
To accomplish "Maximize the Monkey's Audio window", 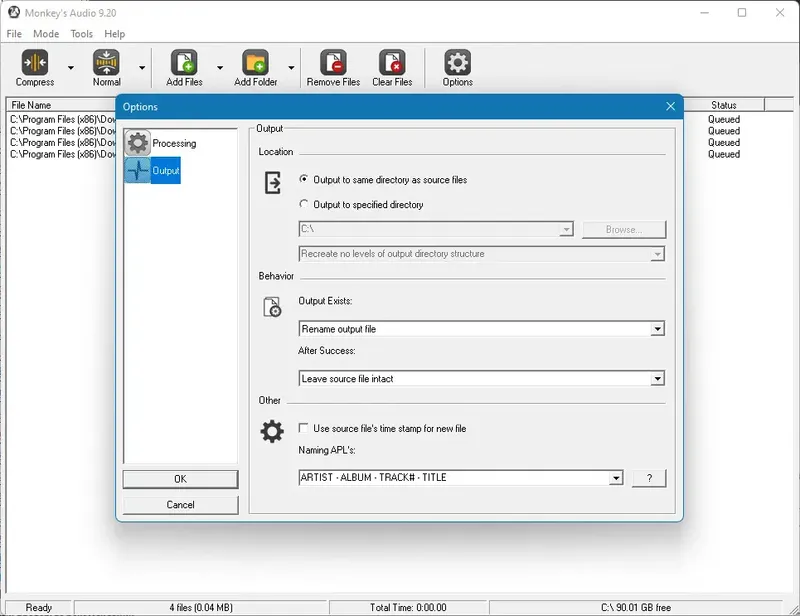I will (742, 12).
